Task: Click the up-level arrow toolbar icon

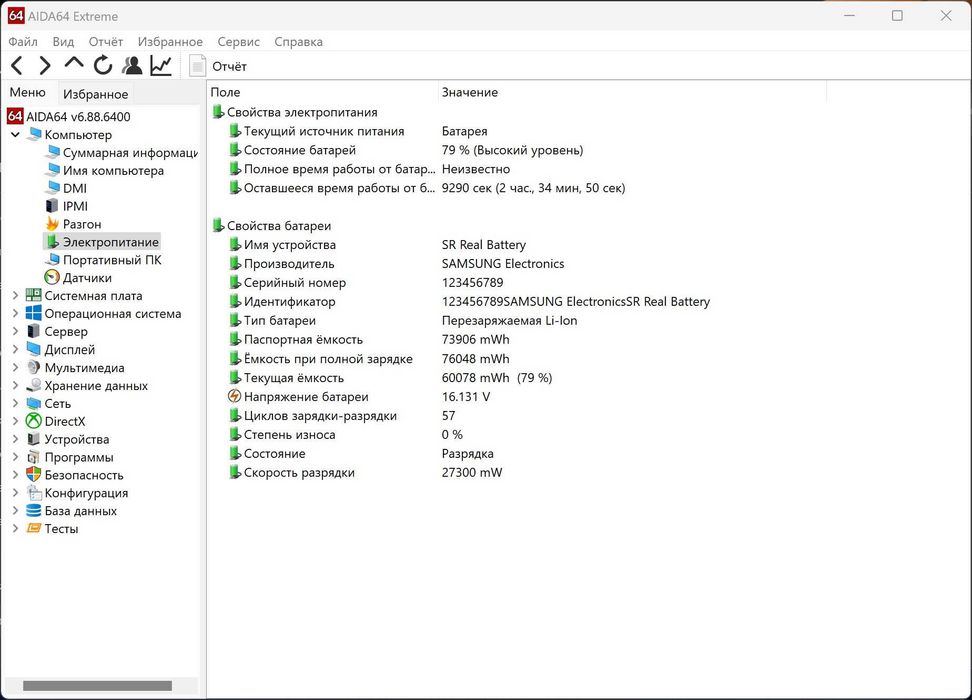Action: (74, 63)
